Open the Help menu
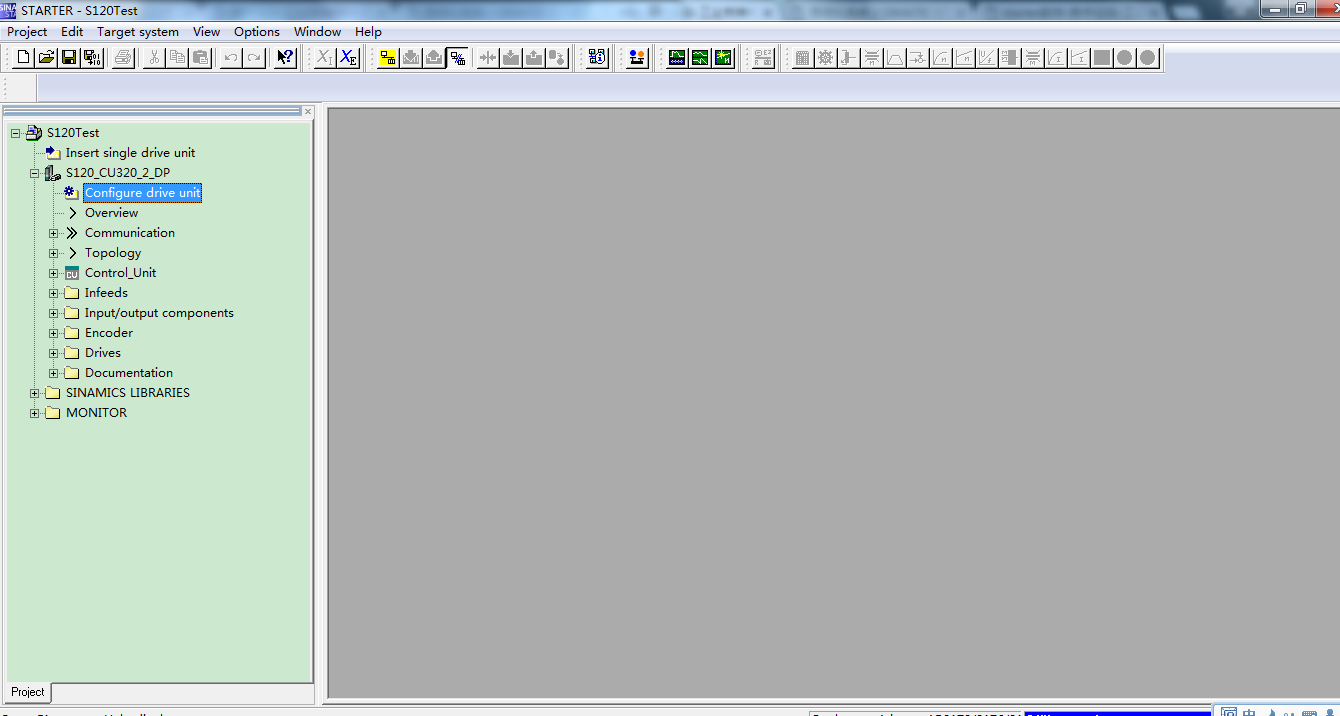Viewport: 1340px width, 716px height. click(x=368, y=32)
